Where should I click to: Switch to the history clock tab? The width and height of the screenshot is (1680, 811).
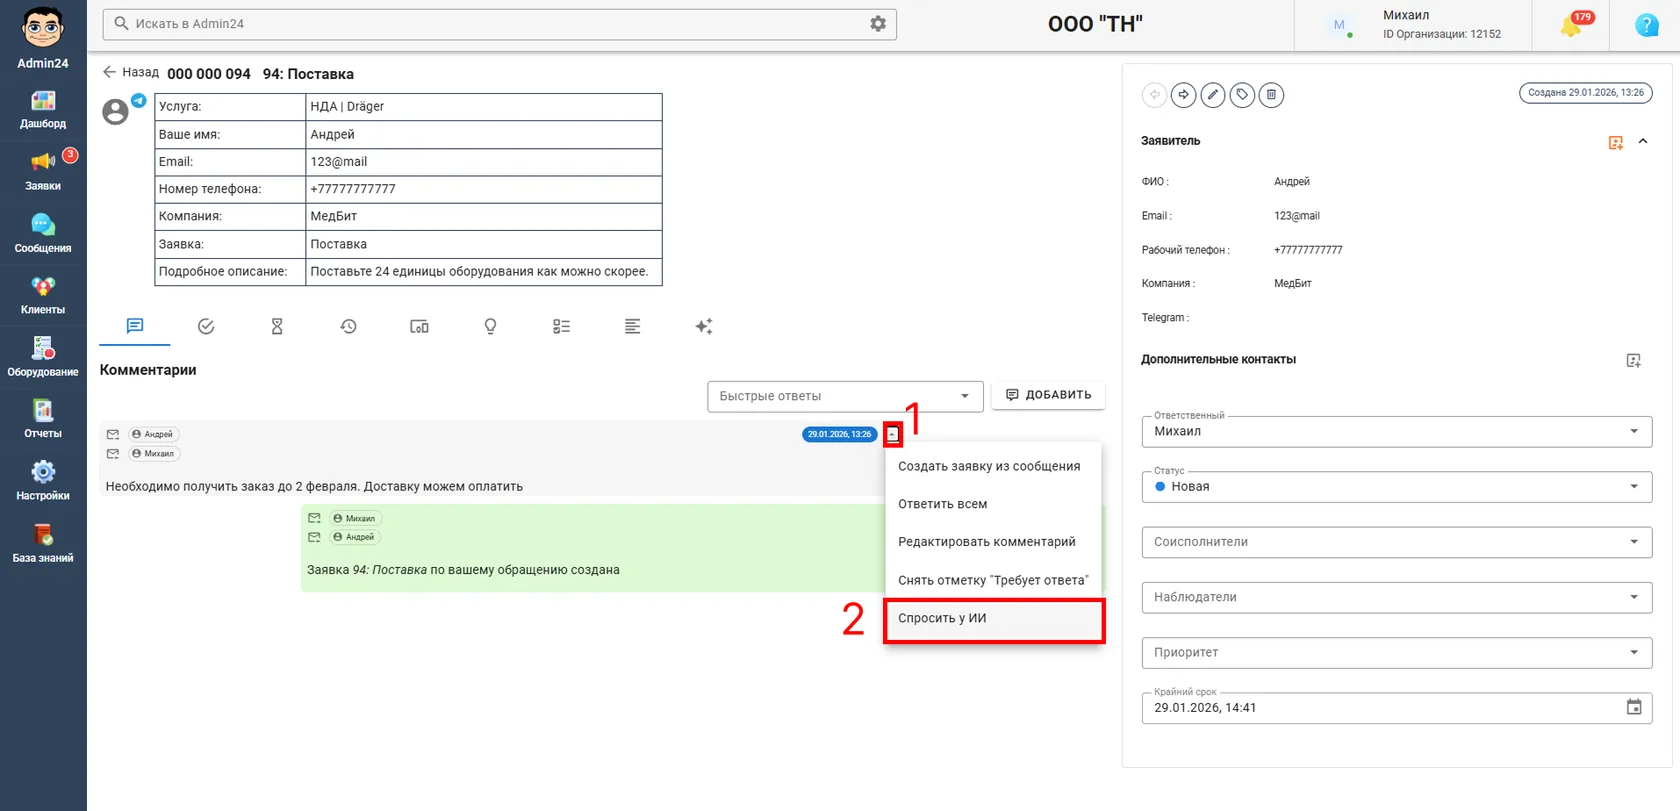pos(348,326)
